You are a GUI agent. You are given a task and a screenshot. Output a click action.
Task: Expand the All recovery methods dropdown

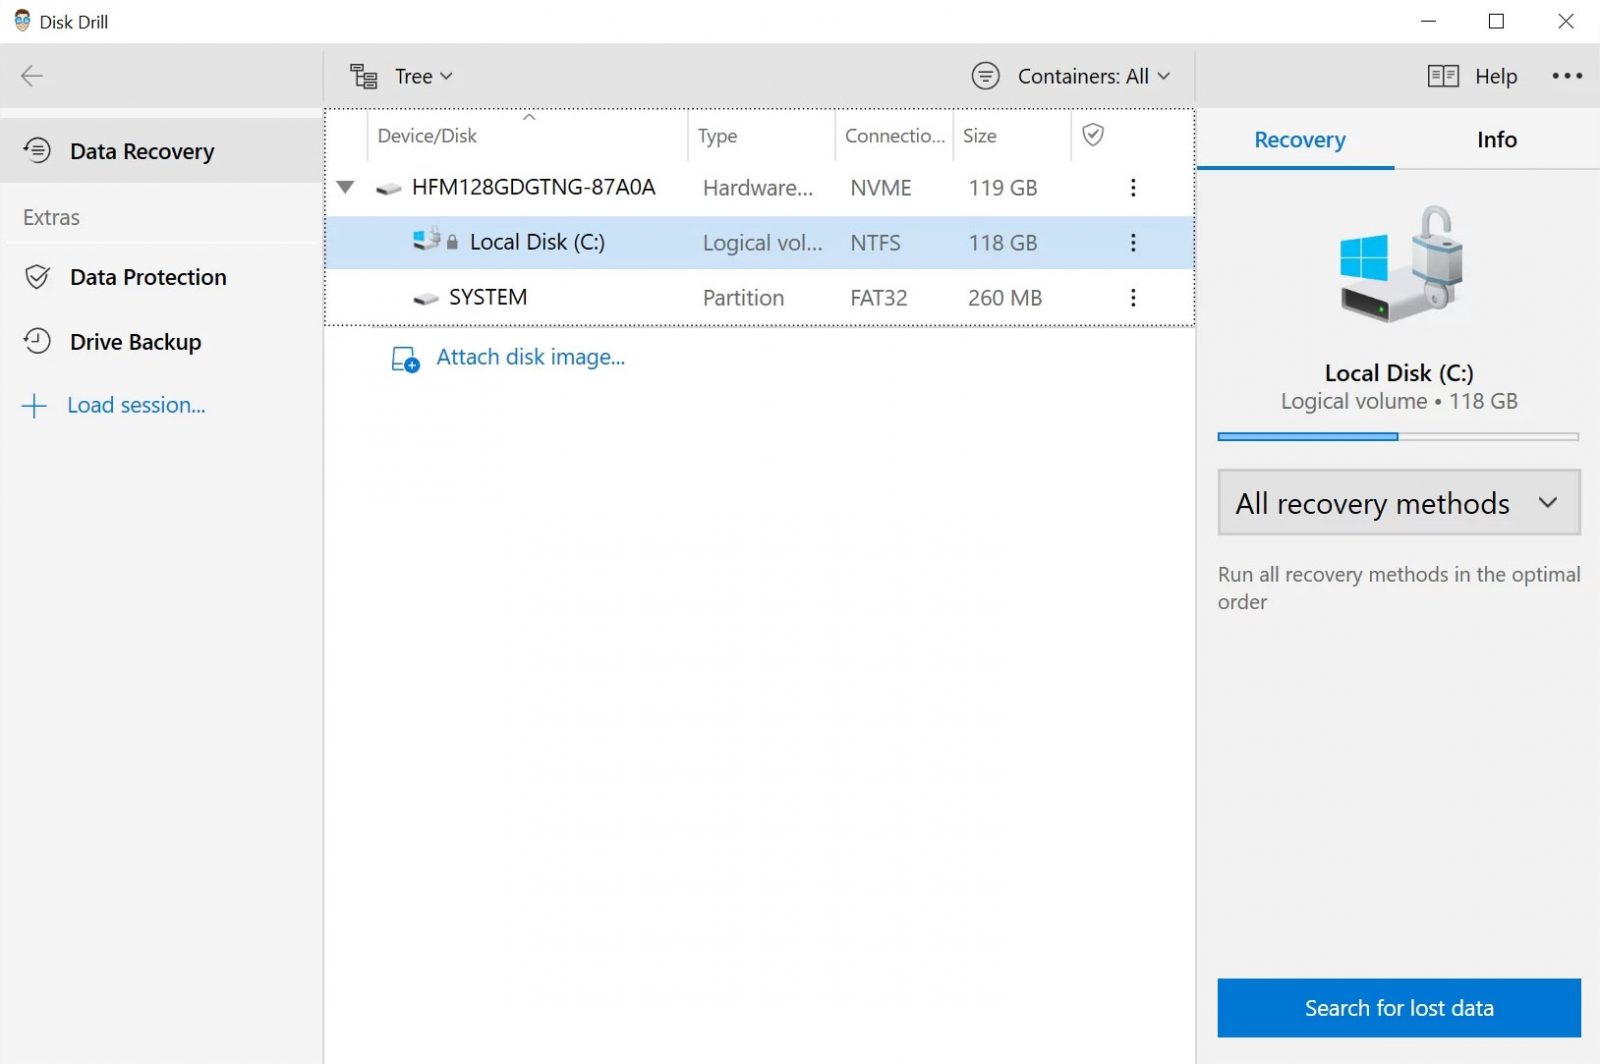click(x=1398, y=503)
